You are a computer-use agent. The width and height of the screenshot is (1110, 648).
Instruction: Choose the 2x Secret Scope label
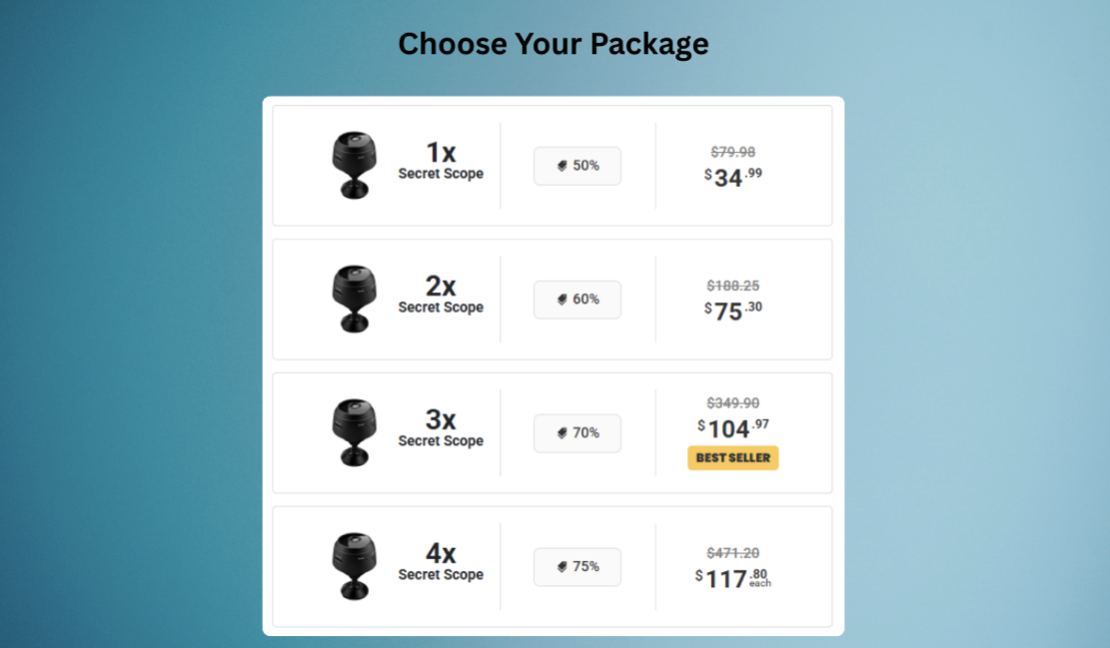pos(440,295)
